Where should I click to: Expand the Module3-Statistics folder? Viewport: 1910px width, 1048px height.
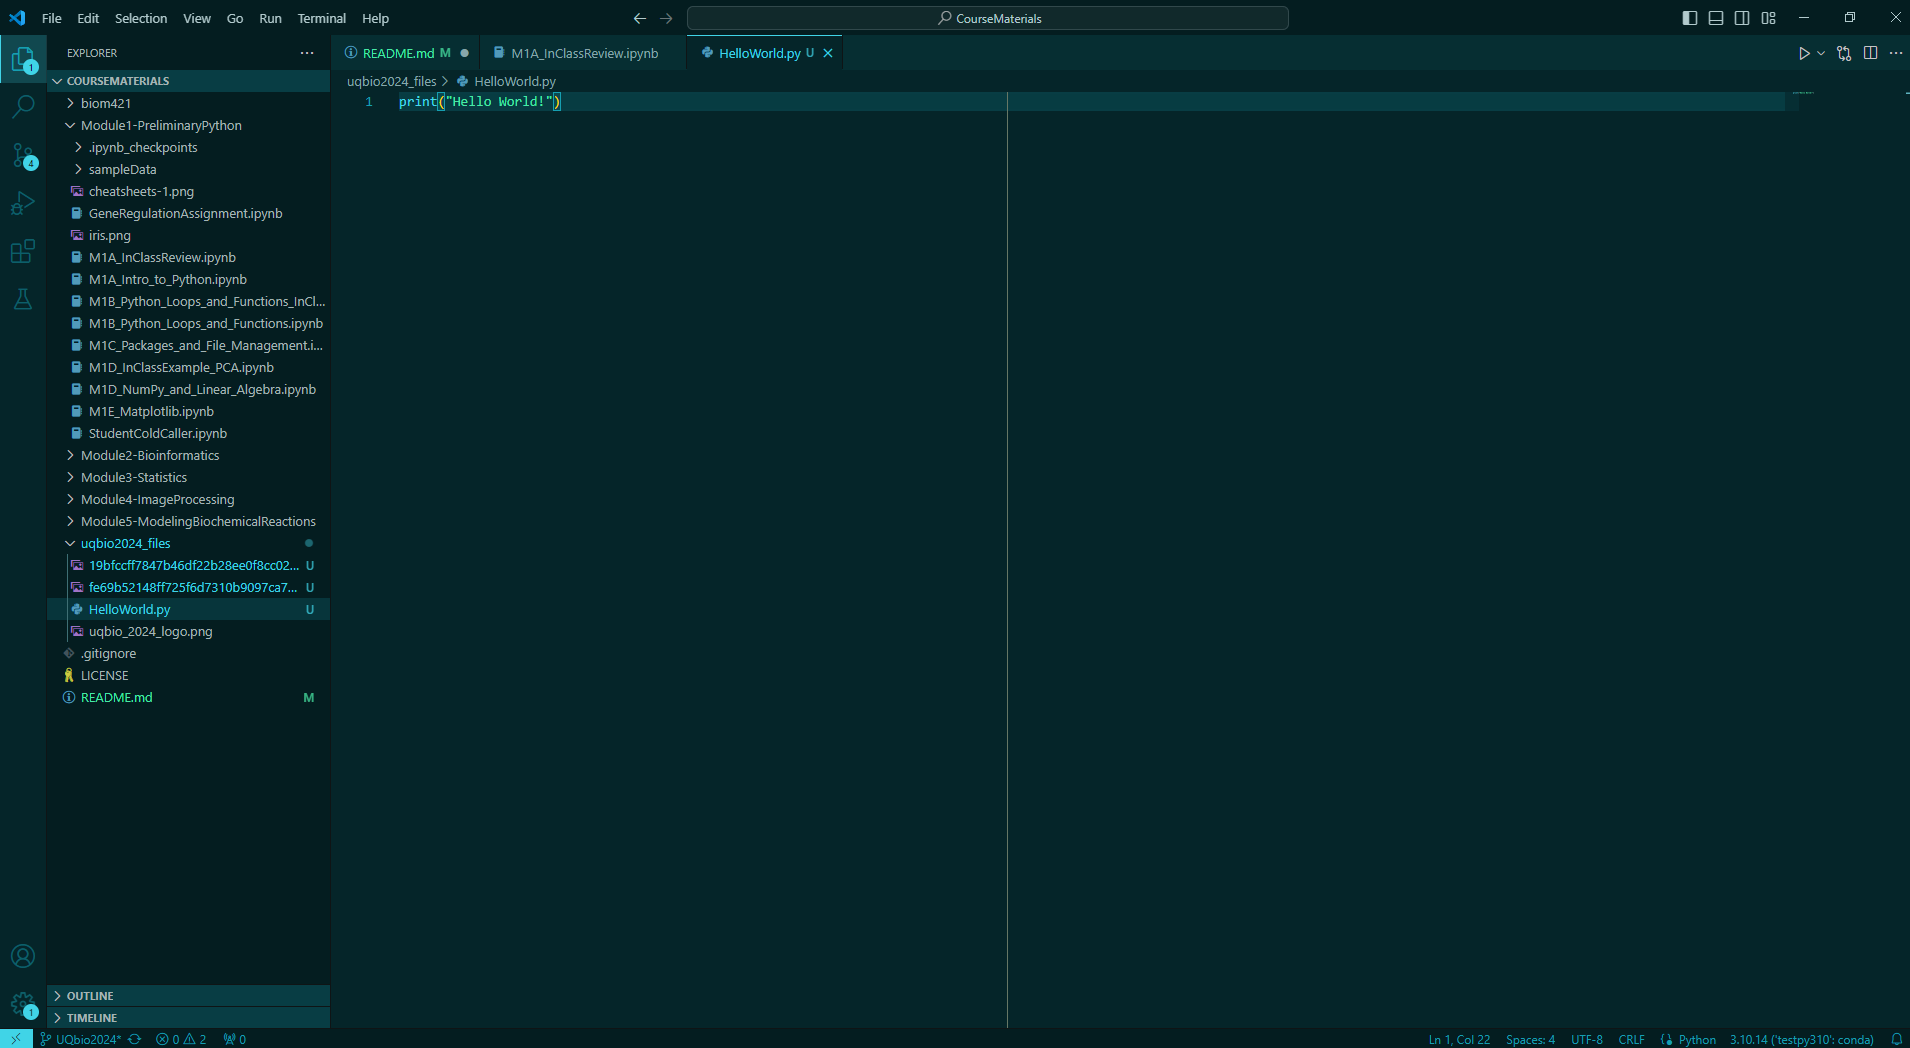point(188,477)
